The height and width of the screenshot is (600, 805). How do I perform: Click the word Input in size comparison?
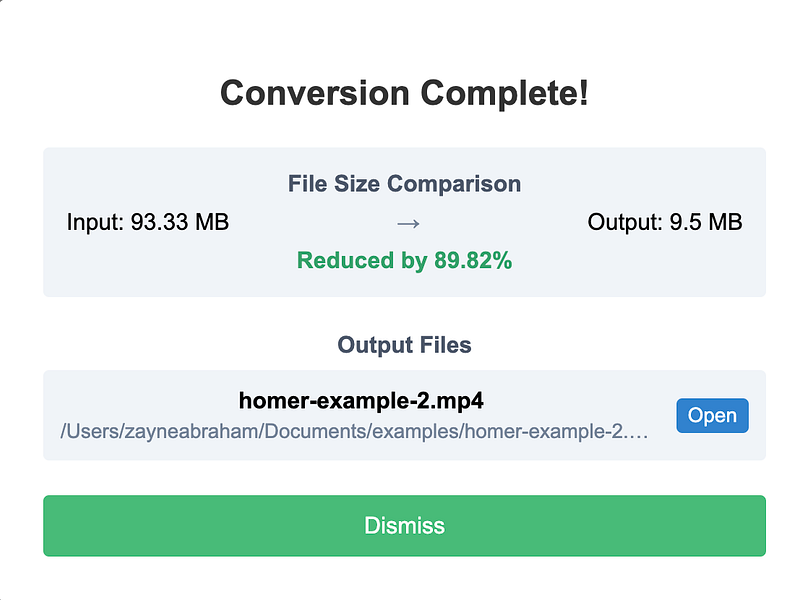pyautogui.click(x=94, y=222)
